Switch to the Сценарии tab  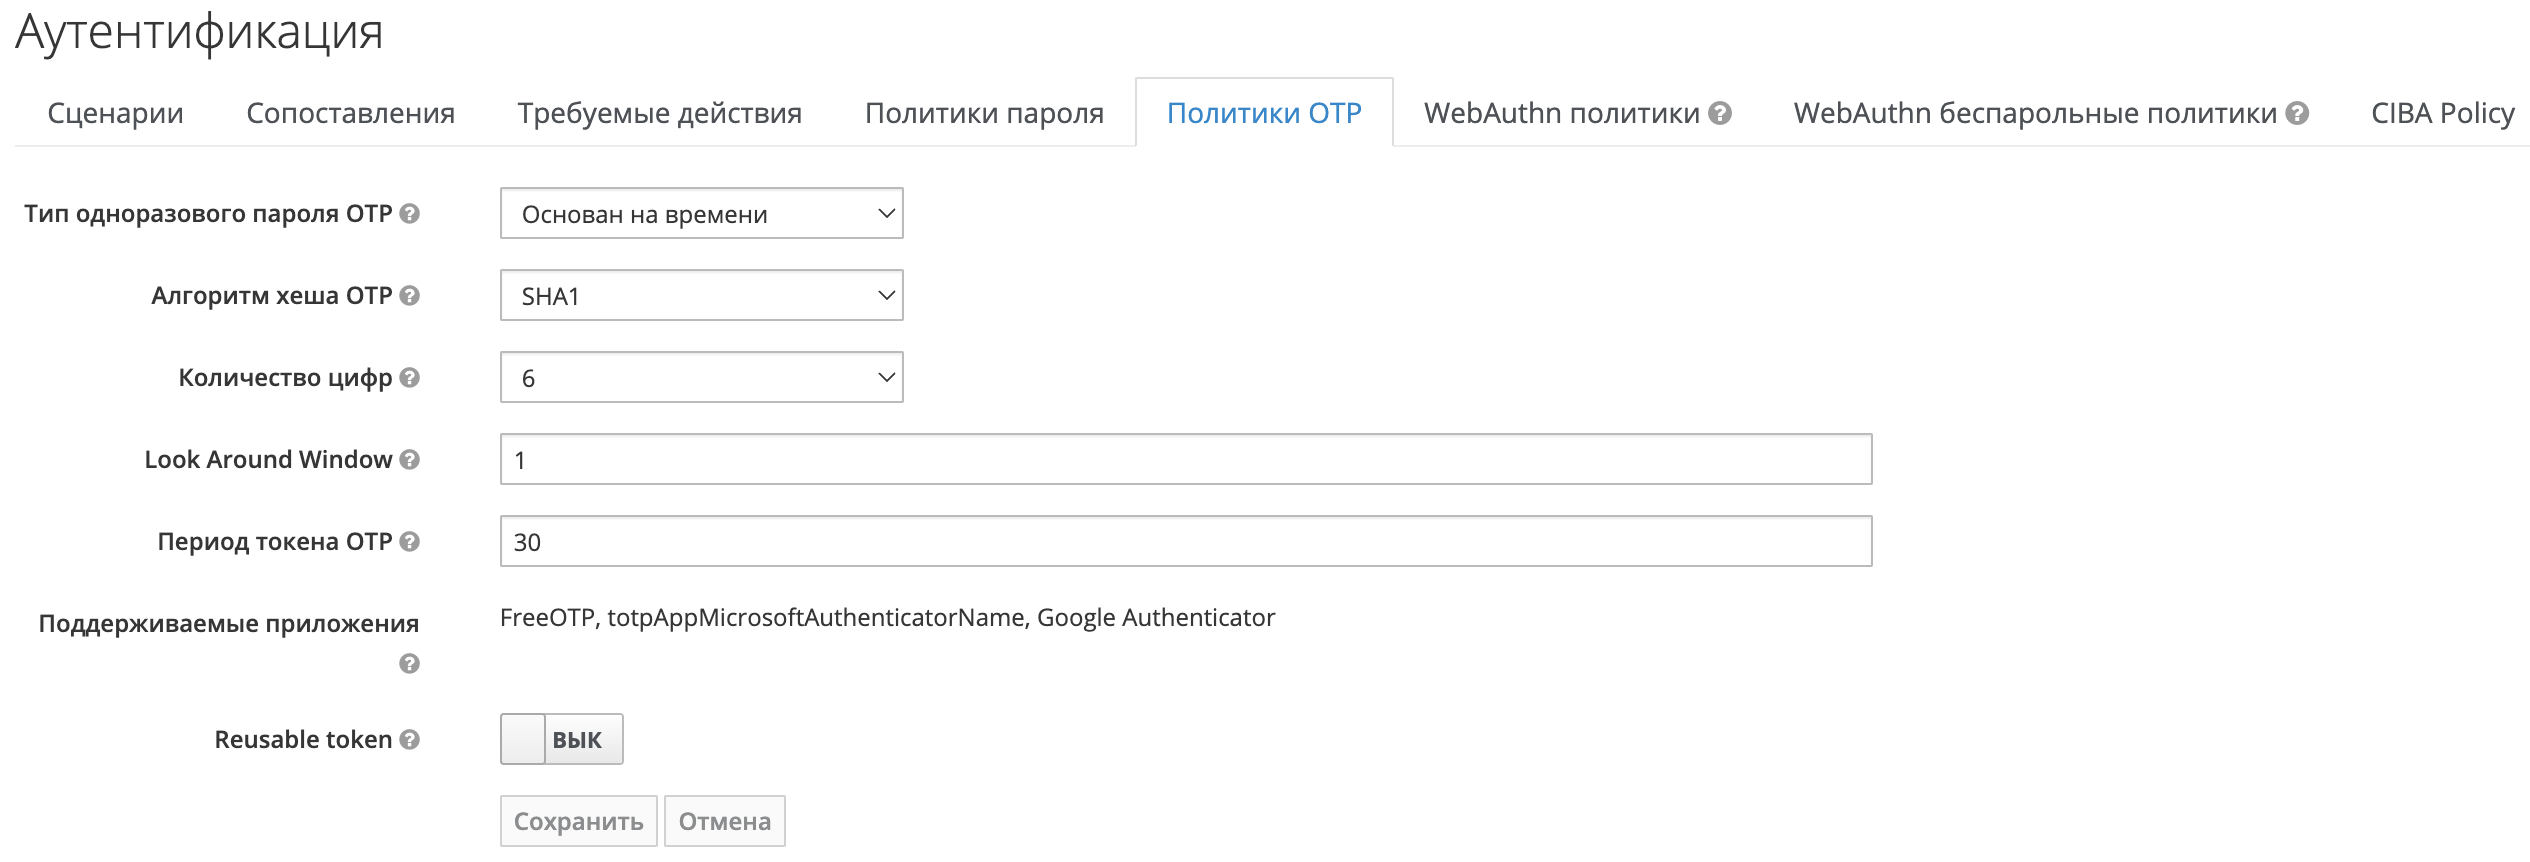click(115, 114)
